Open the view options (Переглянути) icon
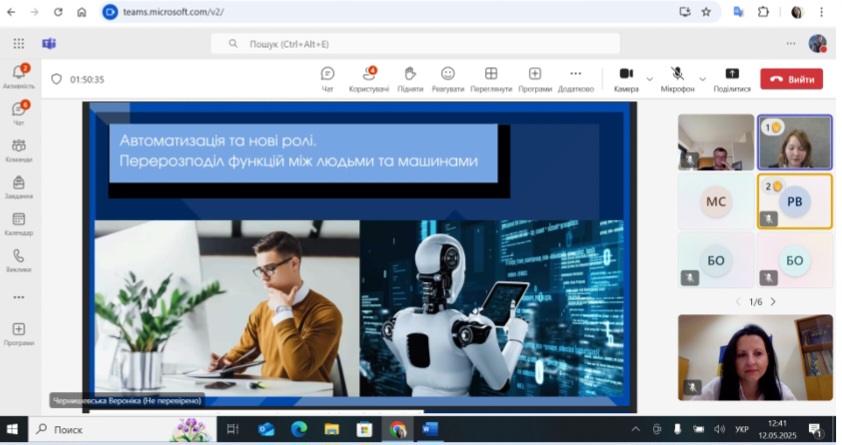 491,74
